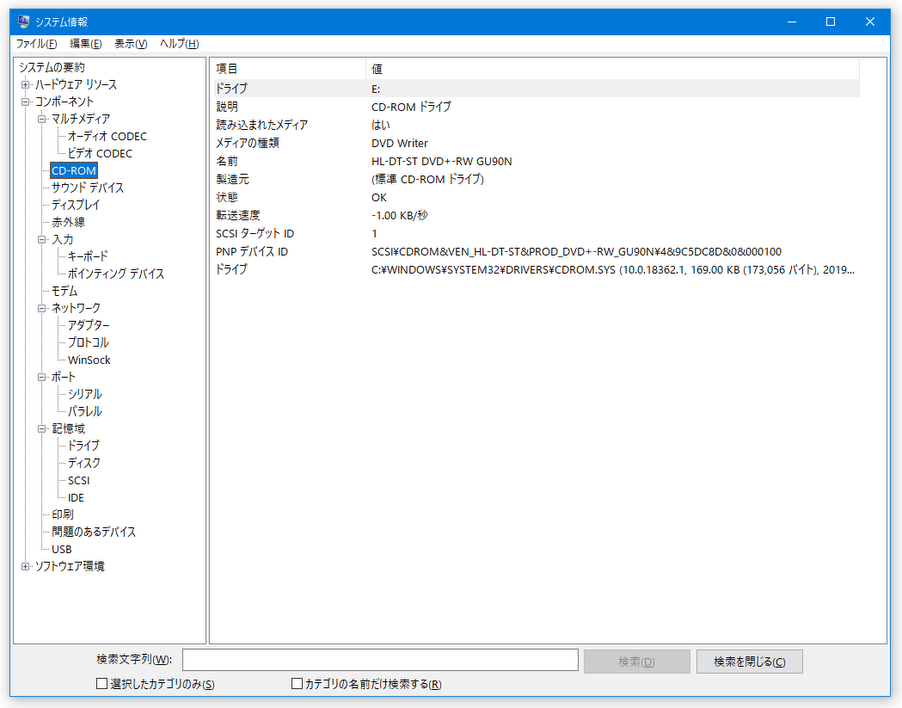Select the SCSI ターゲット ID row
Image resolution: width=902 pixels, height=708 pixels.
[536, 234]
